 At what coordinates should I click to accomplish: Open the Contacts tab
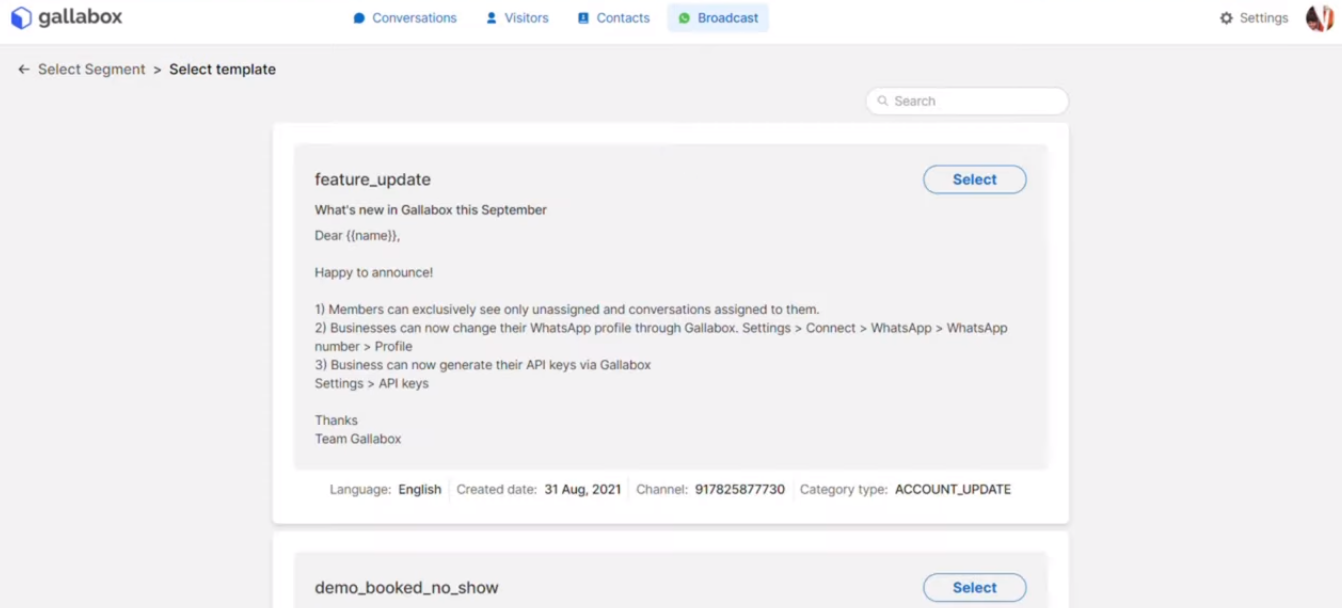tap(613, 18)
